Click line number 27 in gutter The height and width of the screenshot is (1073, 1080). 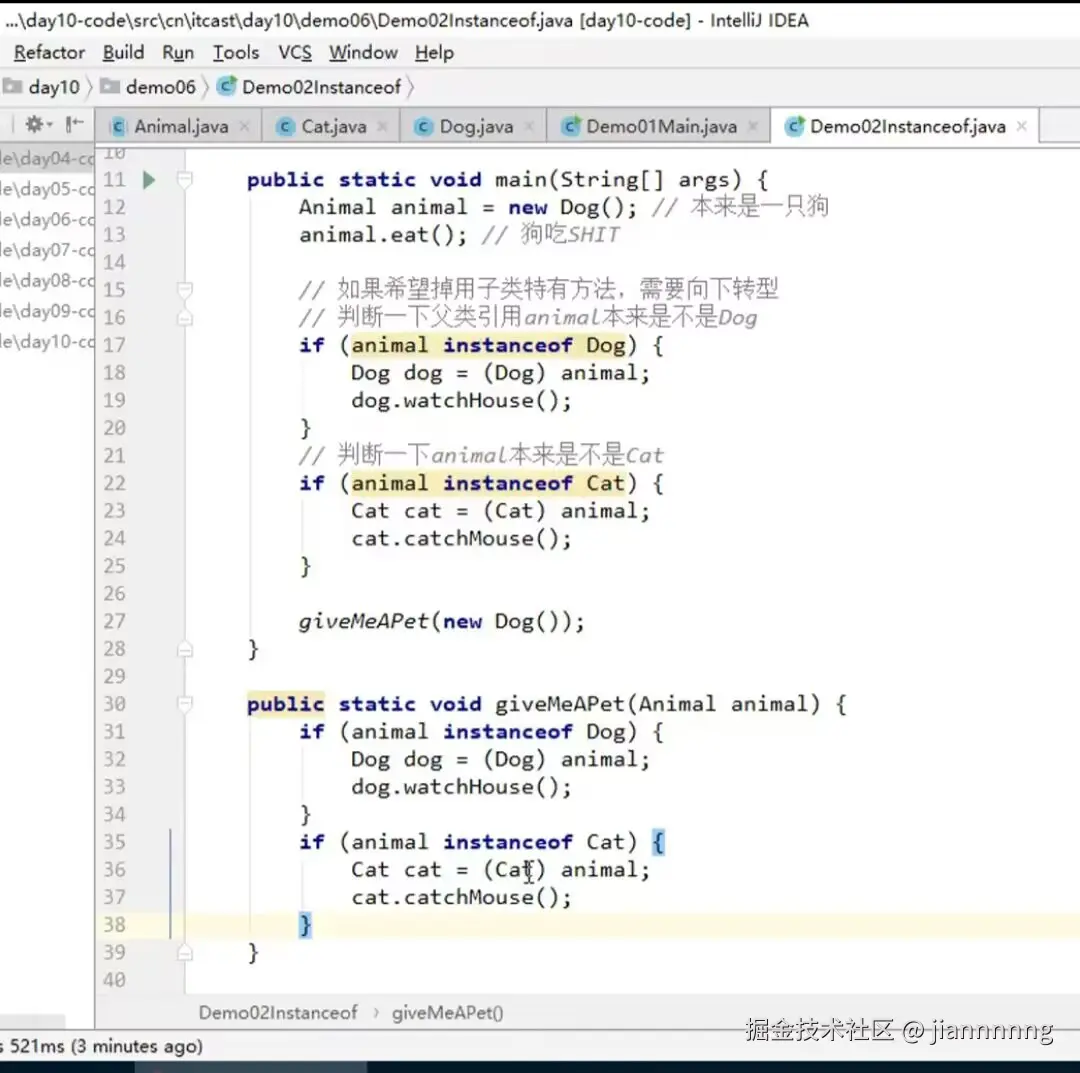pos(114,621)
